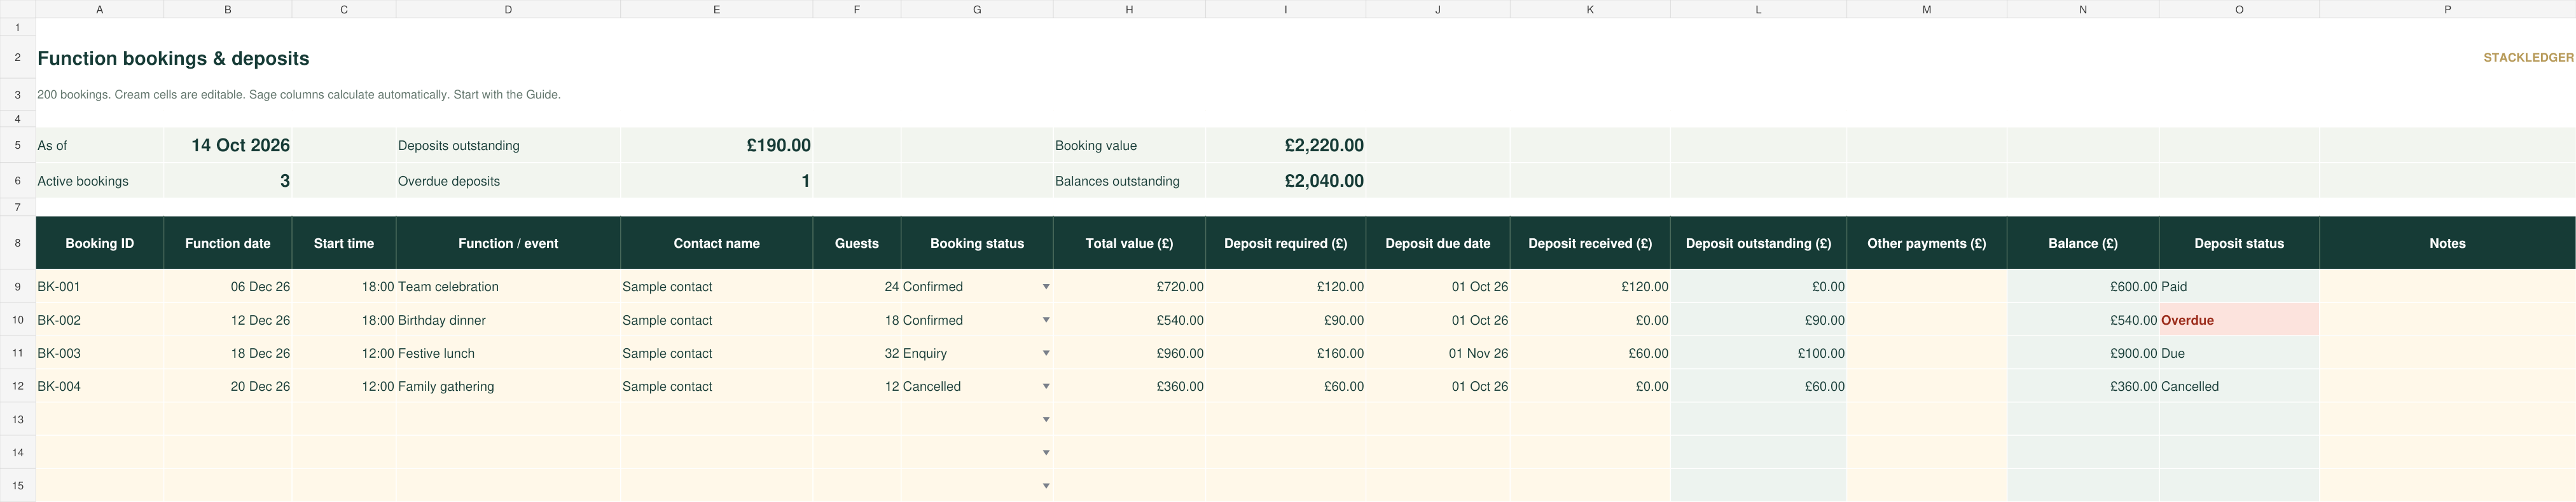Select the Notes header cell
This screenshot has width=2576, height=502.
[x=2447, y=243]
